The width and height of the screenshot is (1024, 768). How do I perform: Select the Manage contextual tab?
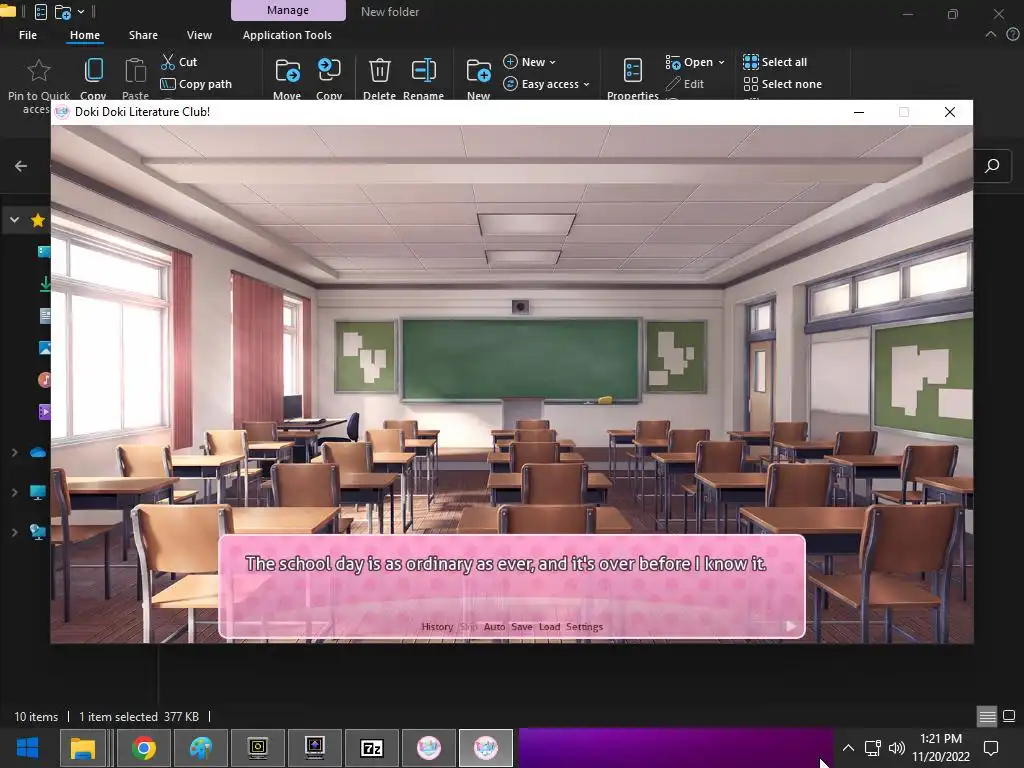coord(288,10)
